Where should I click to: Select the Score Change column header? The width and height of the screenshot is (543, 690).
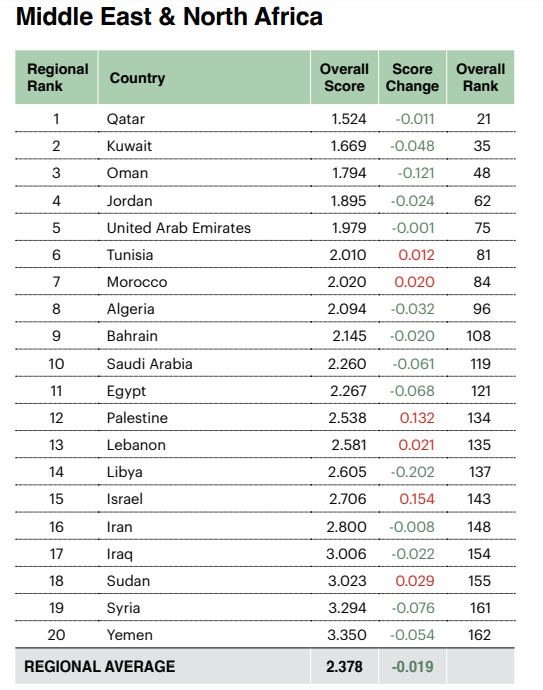[x=412, y=77]
